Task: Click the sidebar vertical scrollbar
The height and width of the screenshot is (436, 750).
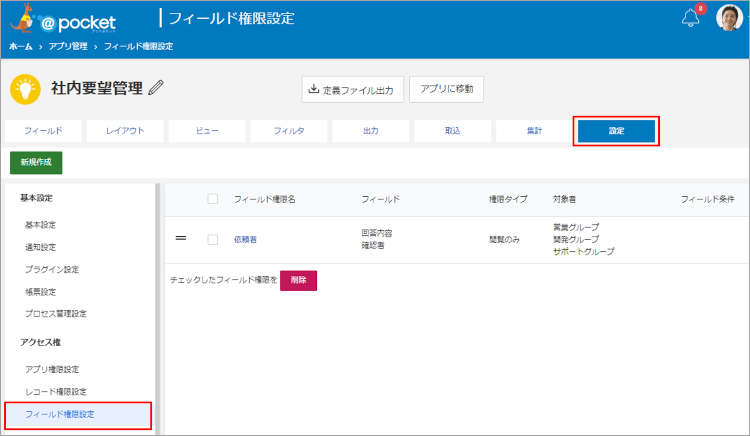Action: coord(157,308)
